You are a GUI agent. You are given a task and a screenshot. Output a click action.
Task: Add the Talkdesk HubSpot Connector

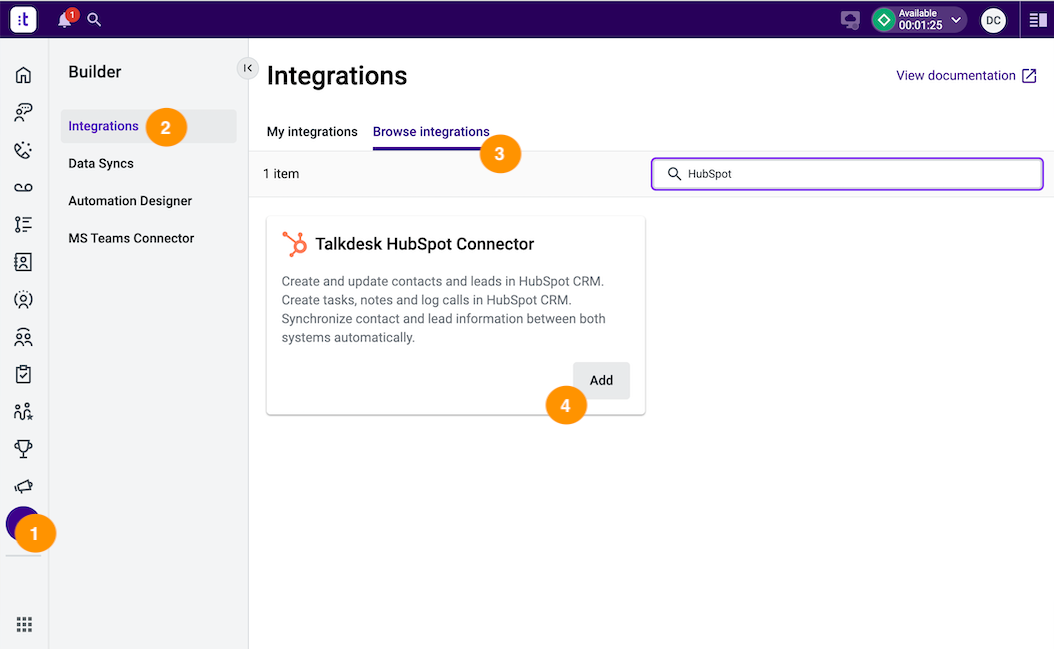(x=601, y=380)
